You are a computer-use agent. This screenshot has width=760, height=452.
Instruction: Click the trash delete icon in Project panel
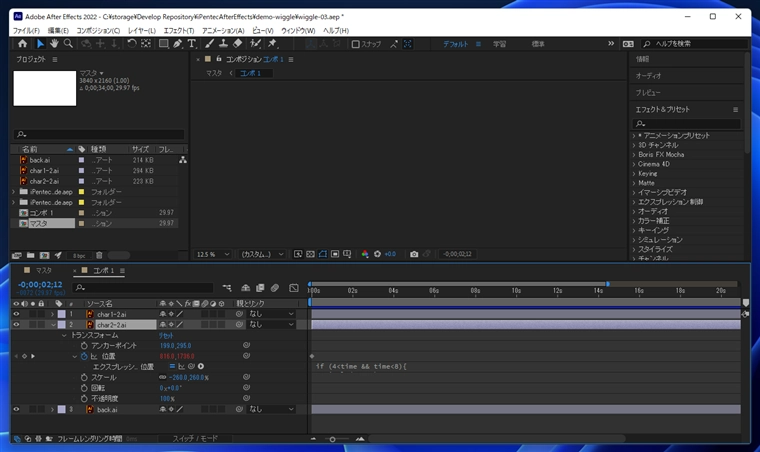coord(99,255)
